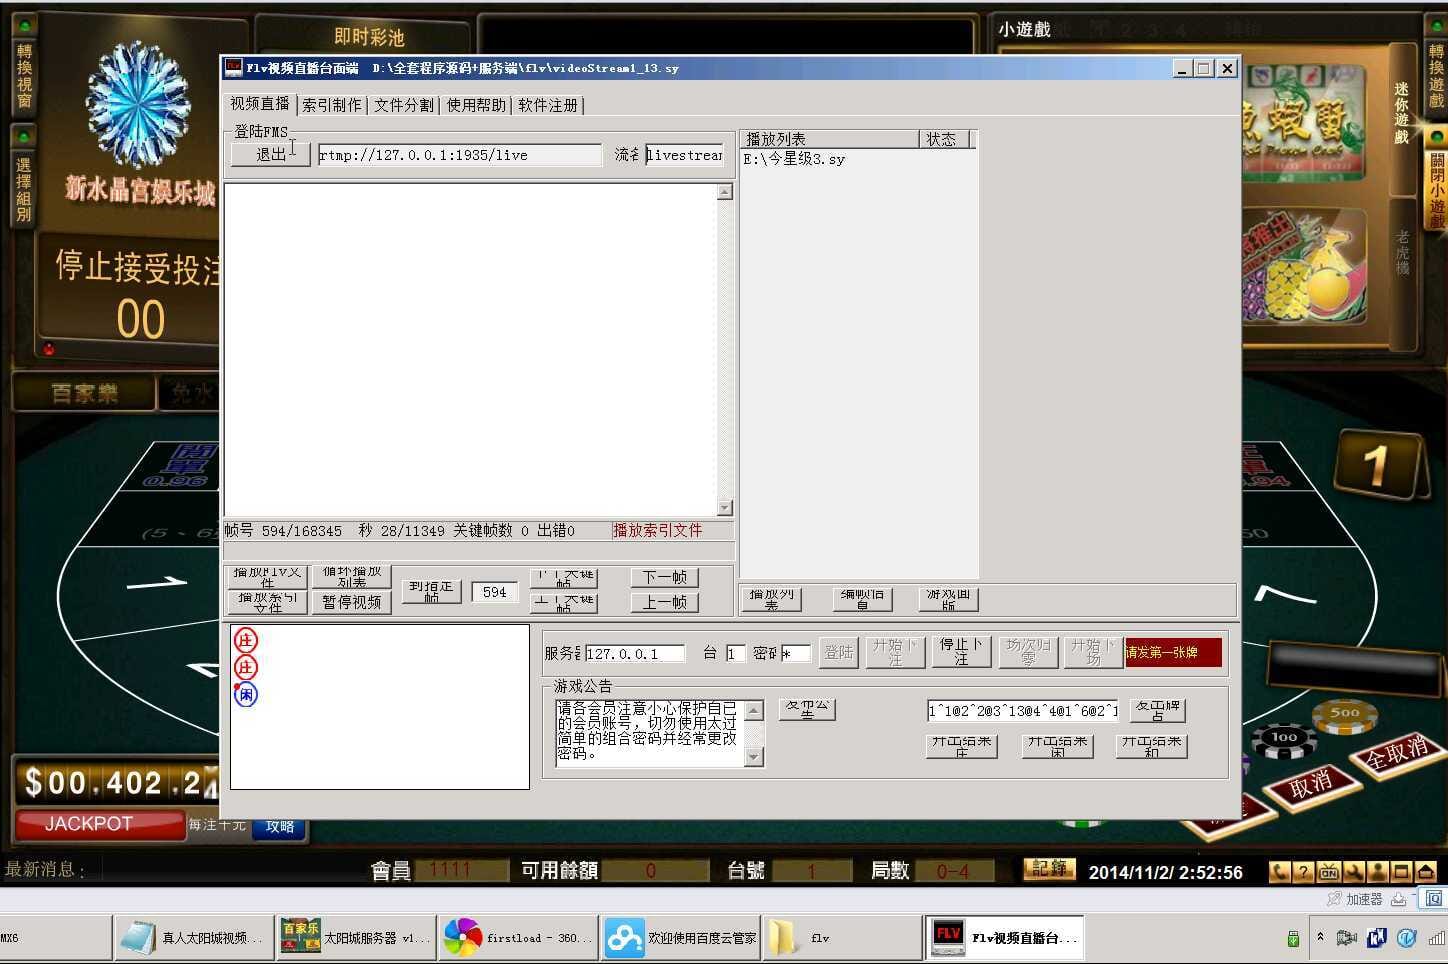1448x964 pixels.
Task: Click the 記錄 record button
Action: click(1048, 869)
